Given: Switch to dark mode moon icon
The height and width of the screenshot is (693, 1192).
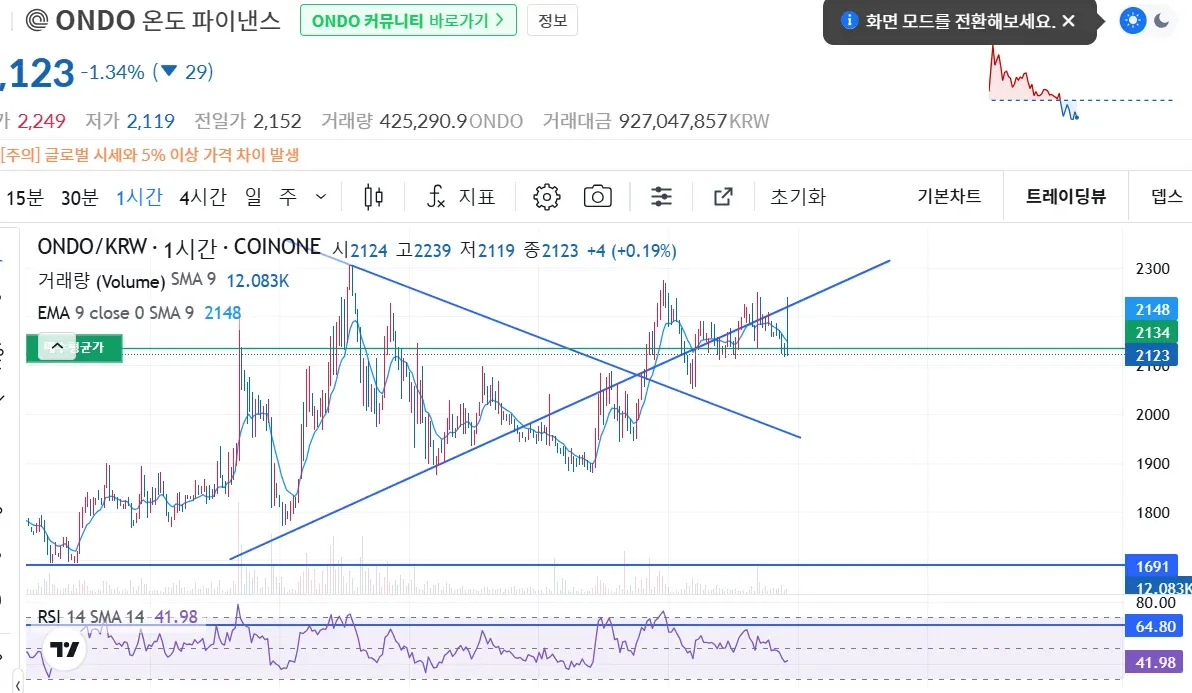Looking at the screenshot, I should pyautogui.click(x=1162, y=21).
